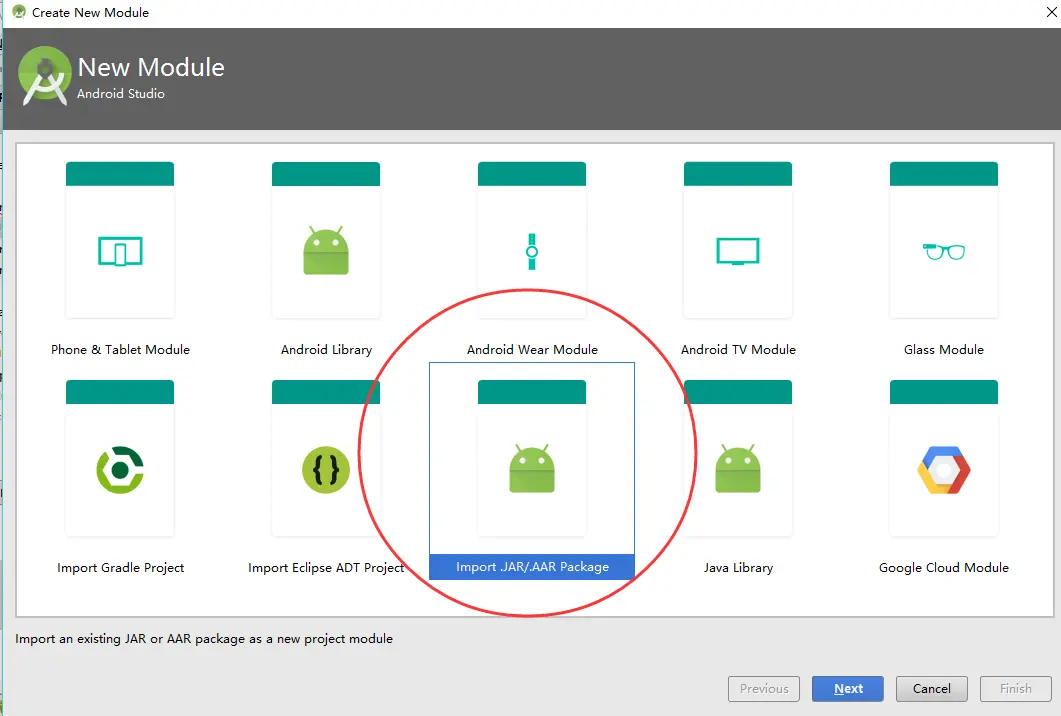
Task: Click the 'Import Eclipse ADT Project' label
Action: (x=326, y=567)
